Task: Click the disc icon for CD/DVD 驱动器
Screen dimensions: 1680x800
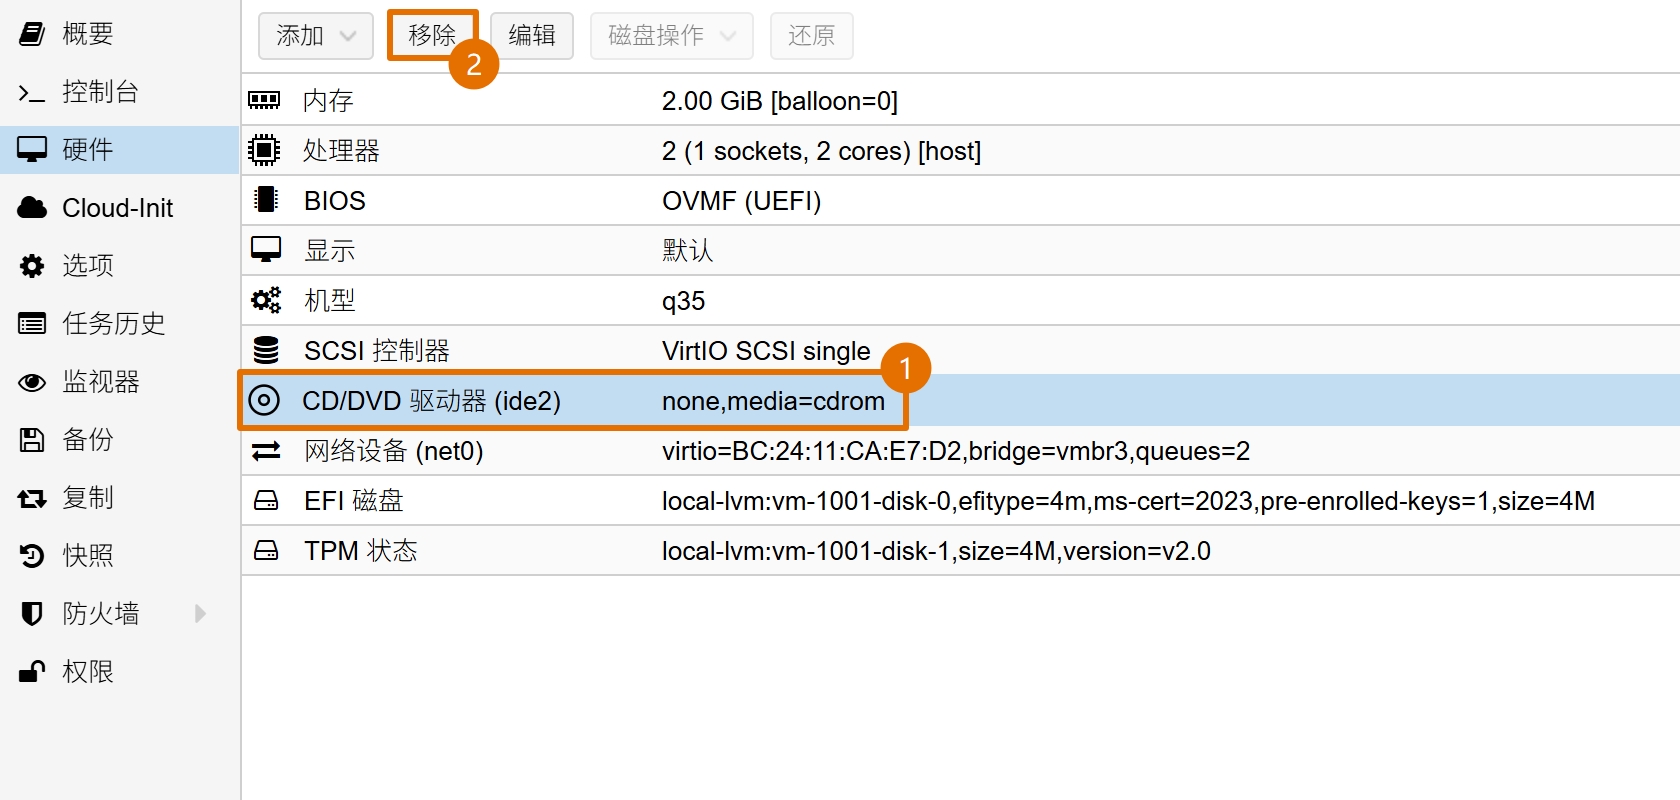Action: tap(264, 401)
